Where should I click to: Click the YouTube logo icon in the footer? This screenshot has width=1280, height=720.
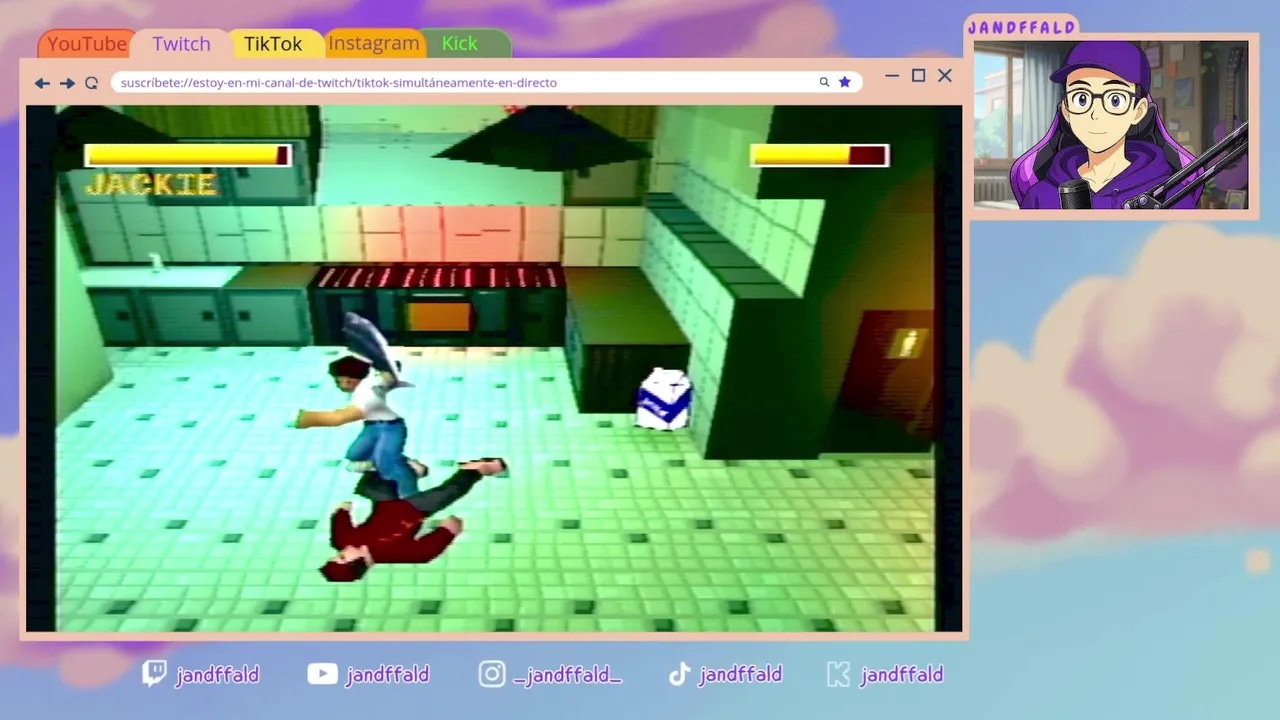coord(322,674)
